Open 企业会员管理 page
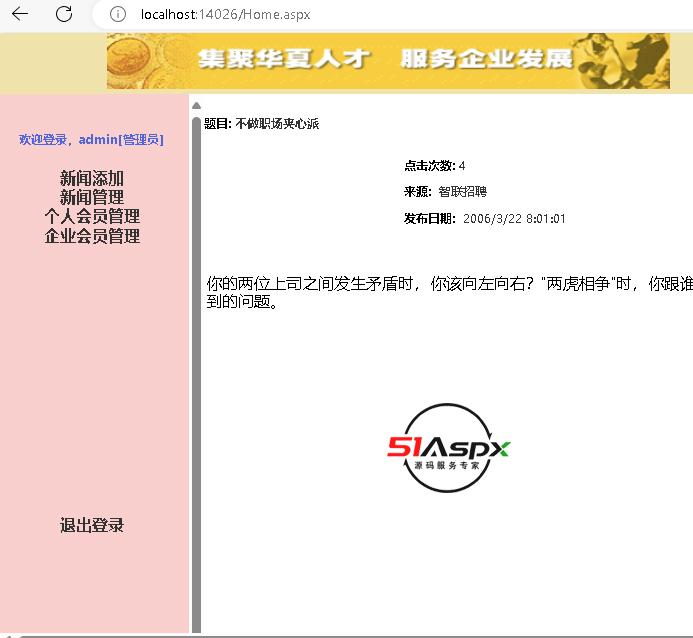This screenshot has height=638, width=693. [x=92, y=237]
